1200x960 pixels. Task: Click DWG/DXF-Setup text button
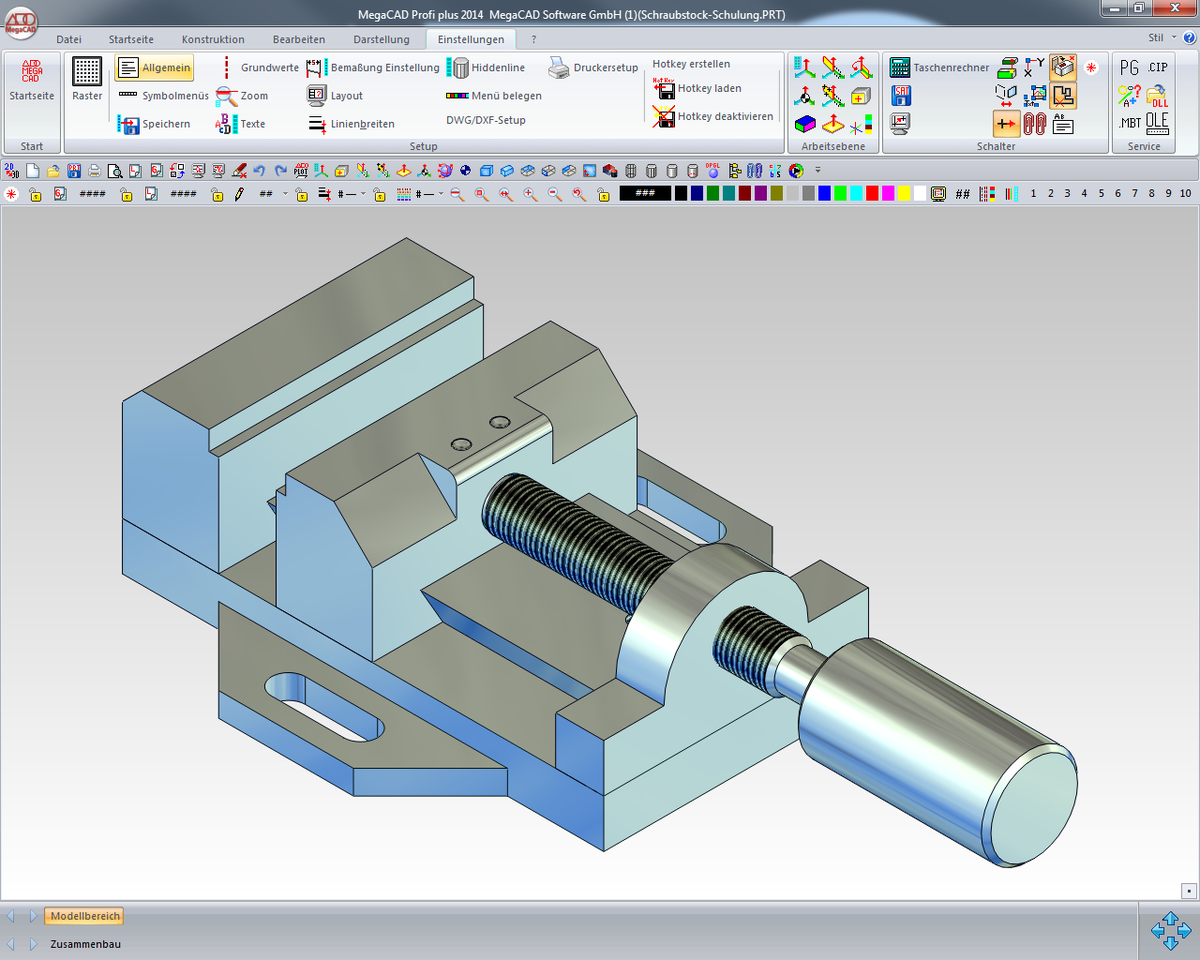tap(485, 120)
